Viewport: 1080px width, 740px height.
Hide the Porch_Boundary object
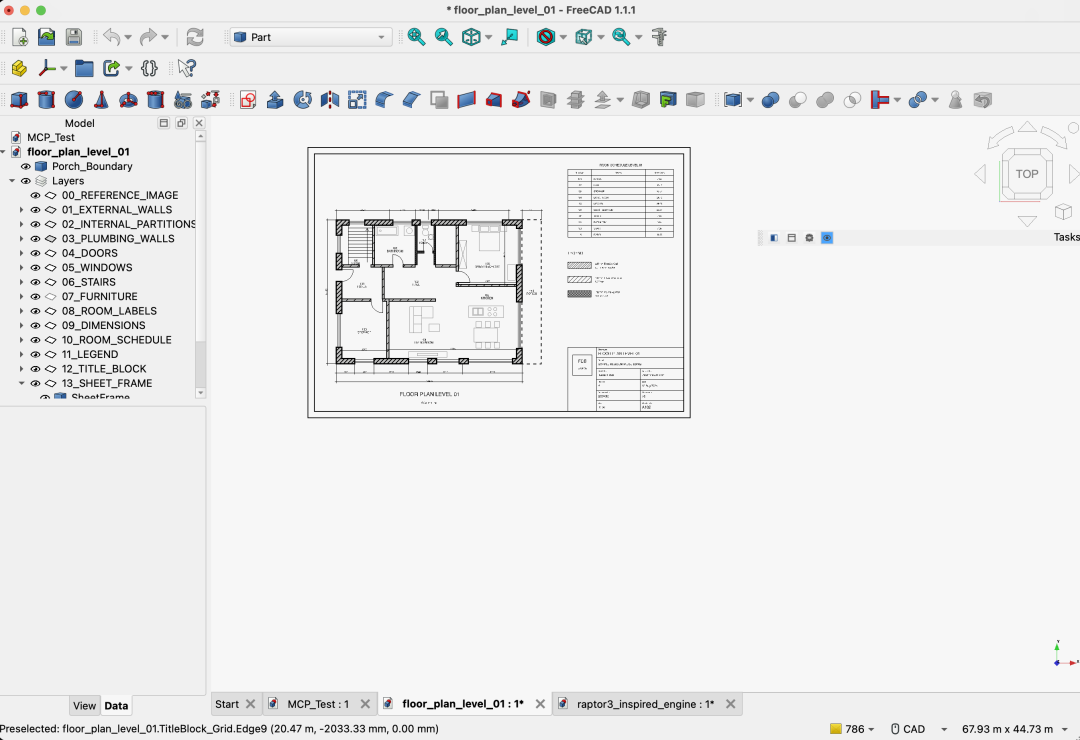[25, 166]
